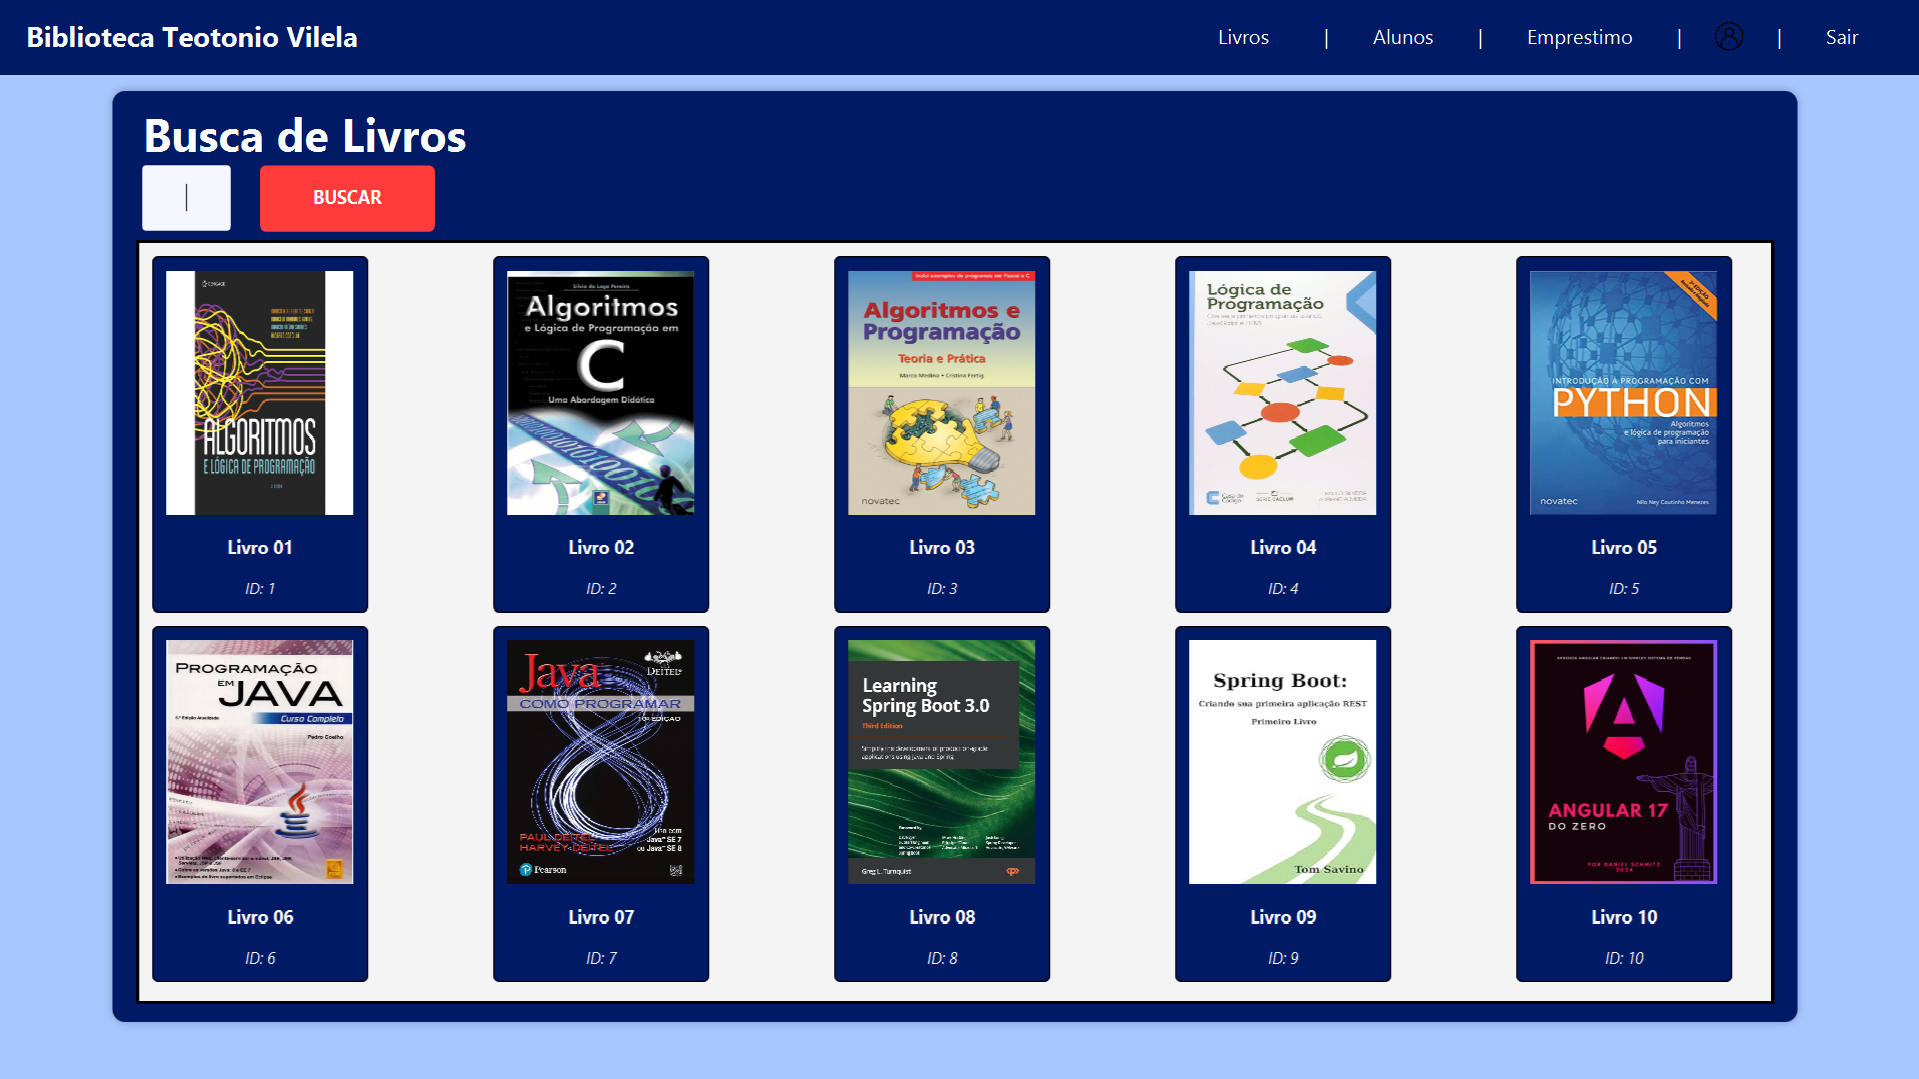Image resolution: width=1919 pixels, height=1079 pixels.
Task: Navigate to the Emprestimo page
Action: [x=1578, y=37]
